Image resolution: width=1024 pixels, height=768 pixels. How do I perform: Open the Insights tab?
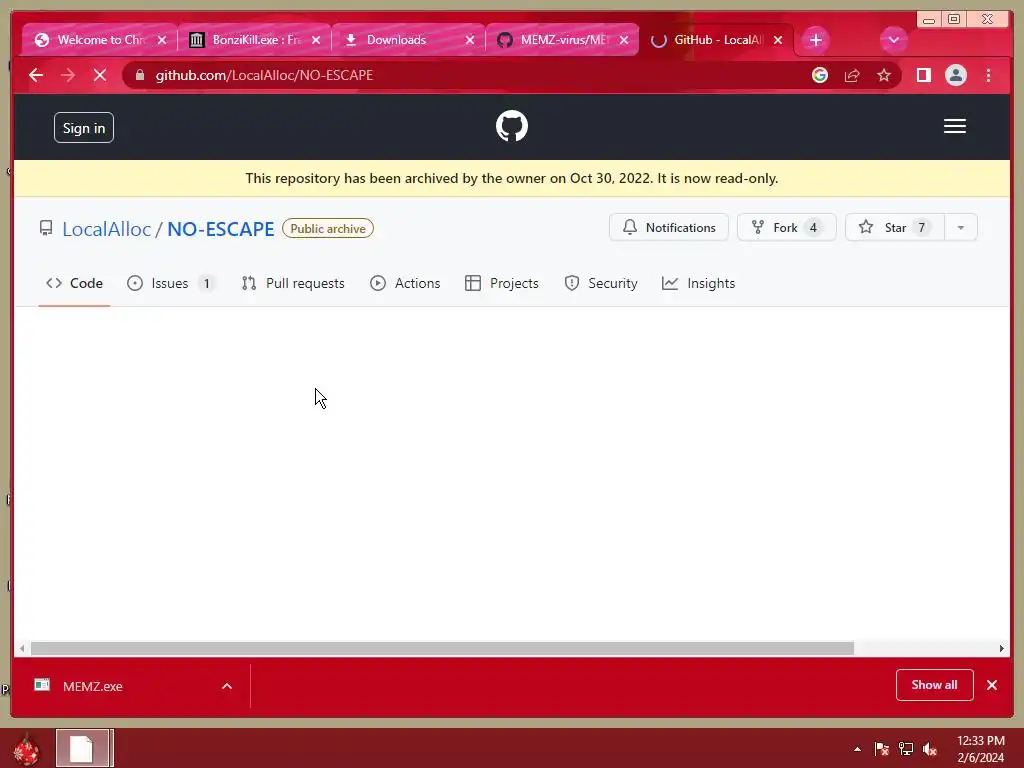click(x=698, y=283)
